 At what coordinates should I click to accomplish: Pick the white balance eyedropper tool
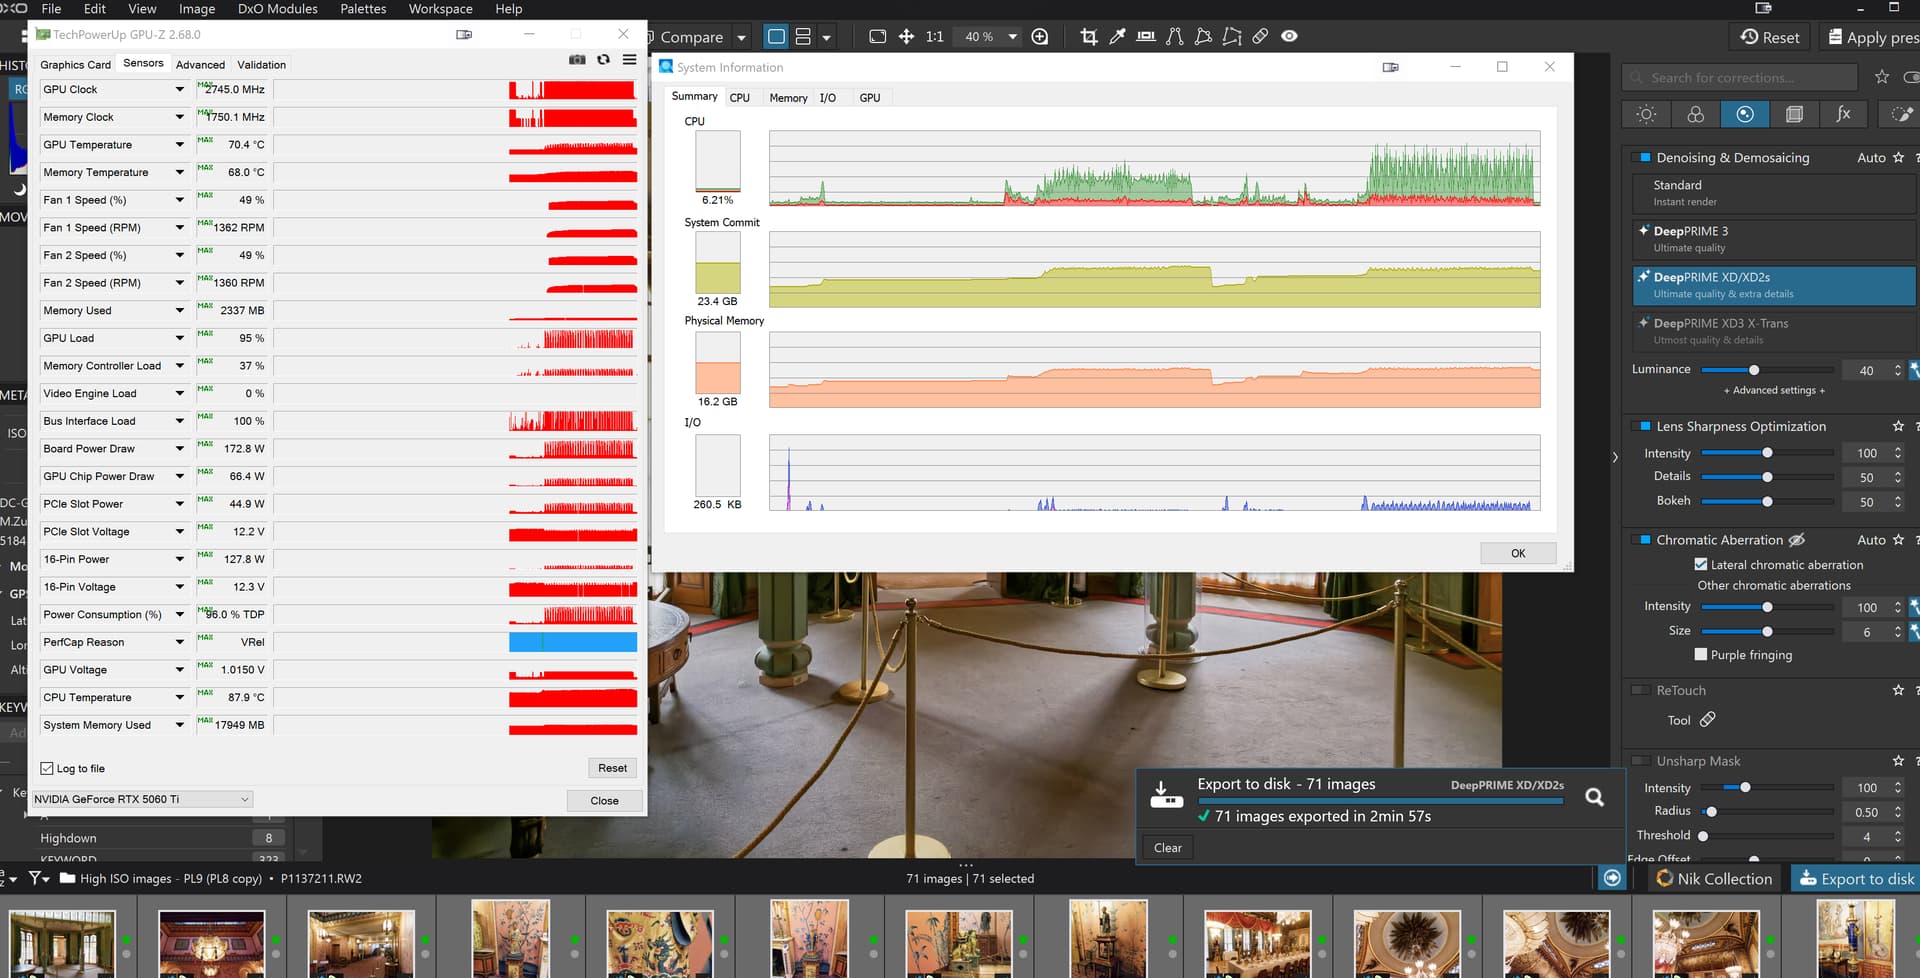[1117, 37]
